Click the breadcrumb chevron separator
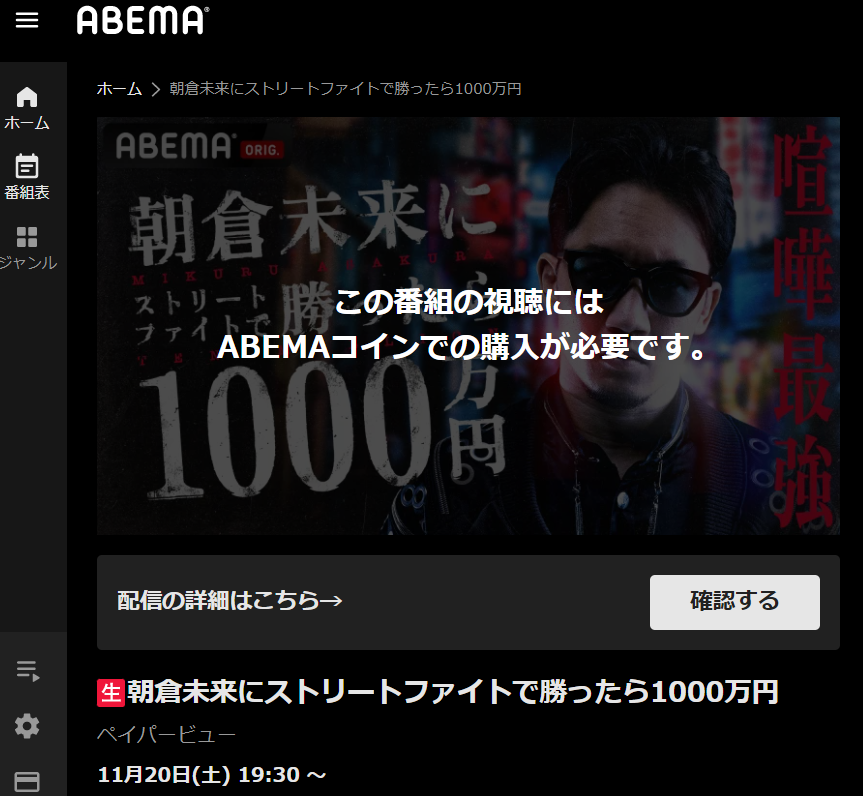Viewport: 863px width, 796px height. coord(156,89)
